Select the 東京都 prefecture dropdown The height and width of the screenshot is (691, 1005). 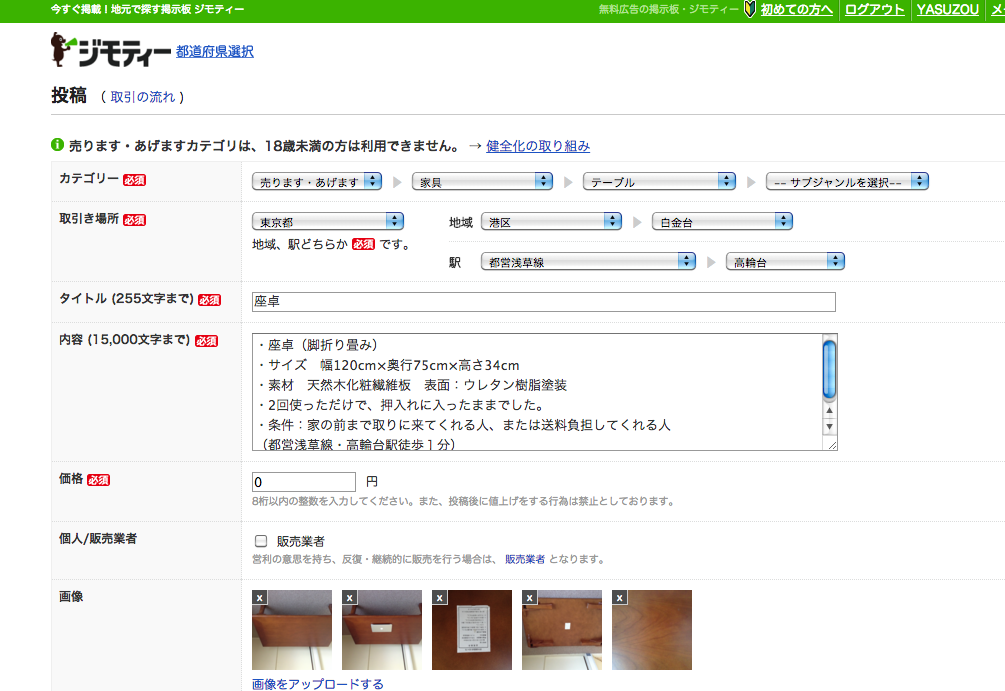tap(327, 221)
